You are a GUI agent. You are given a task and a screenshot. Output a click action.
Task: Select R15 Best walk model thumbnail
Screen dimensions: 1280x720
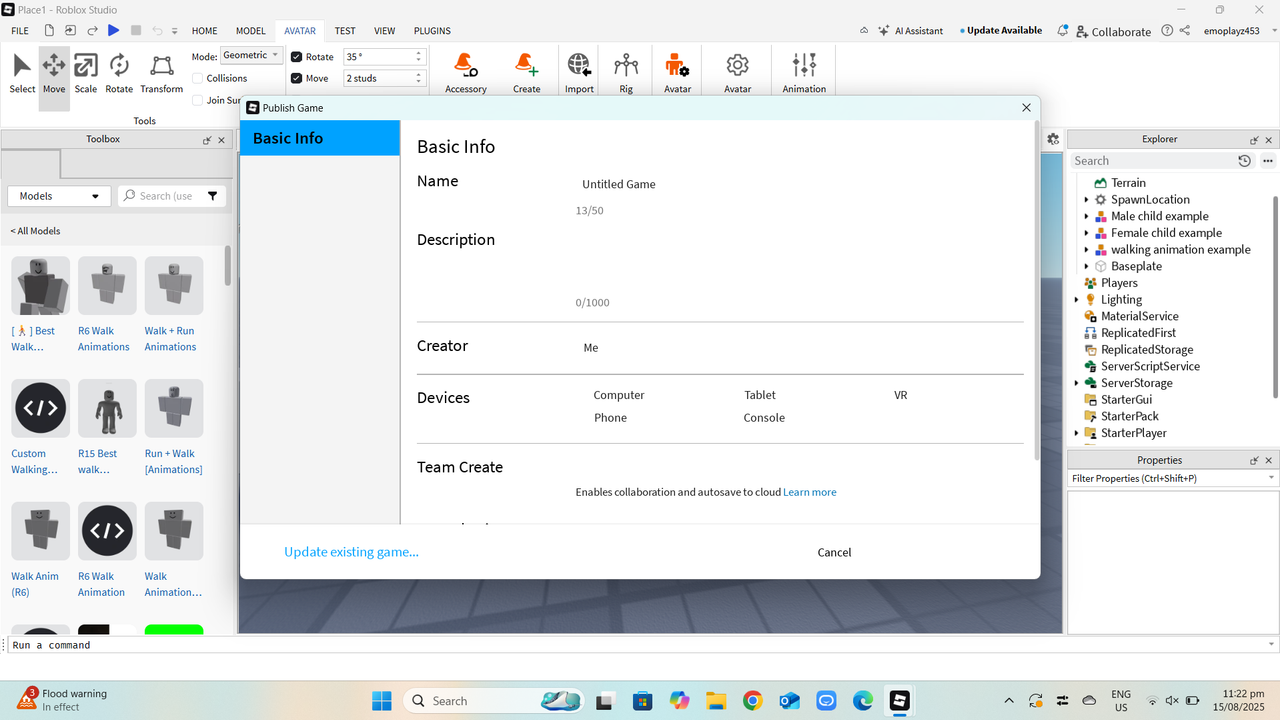click(107, 409)
